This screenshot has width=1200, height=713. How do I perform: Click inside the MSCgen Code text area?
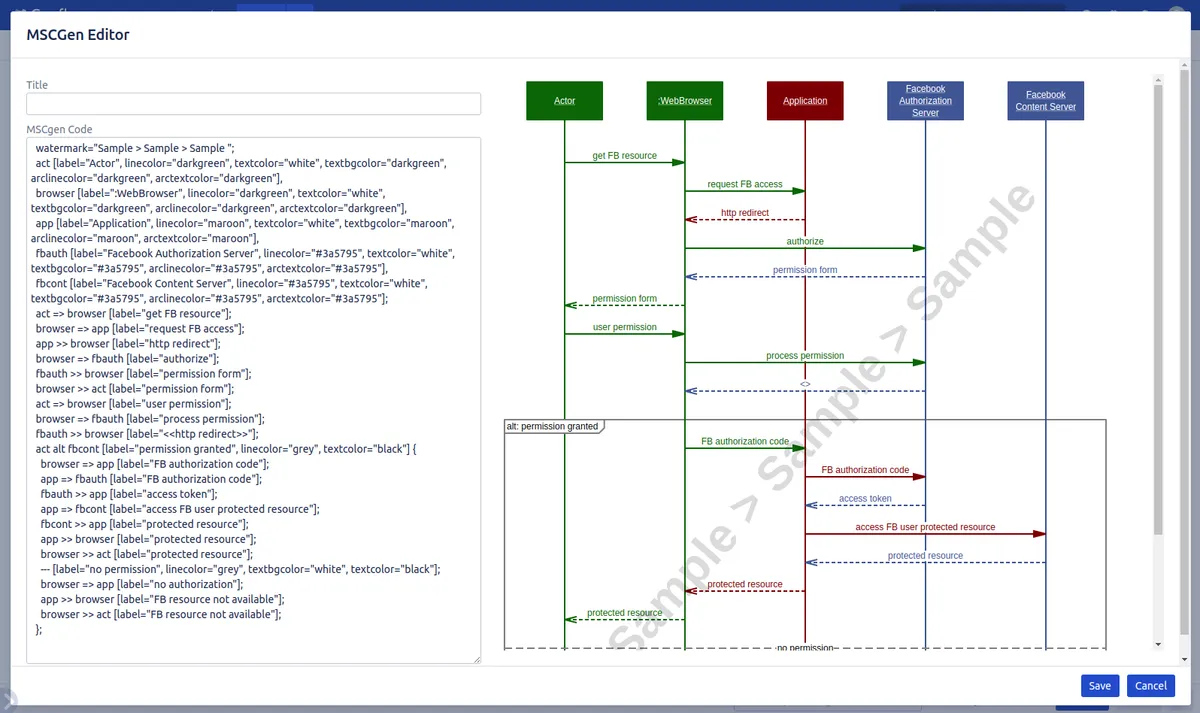pyautogui.click(x=253, y=400)
